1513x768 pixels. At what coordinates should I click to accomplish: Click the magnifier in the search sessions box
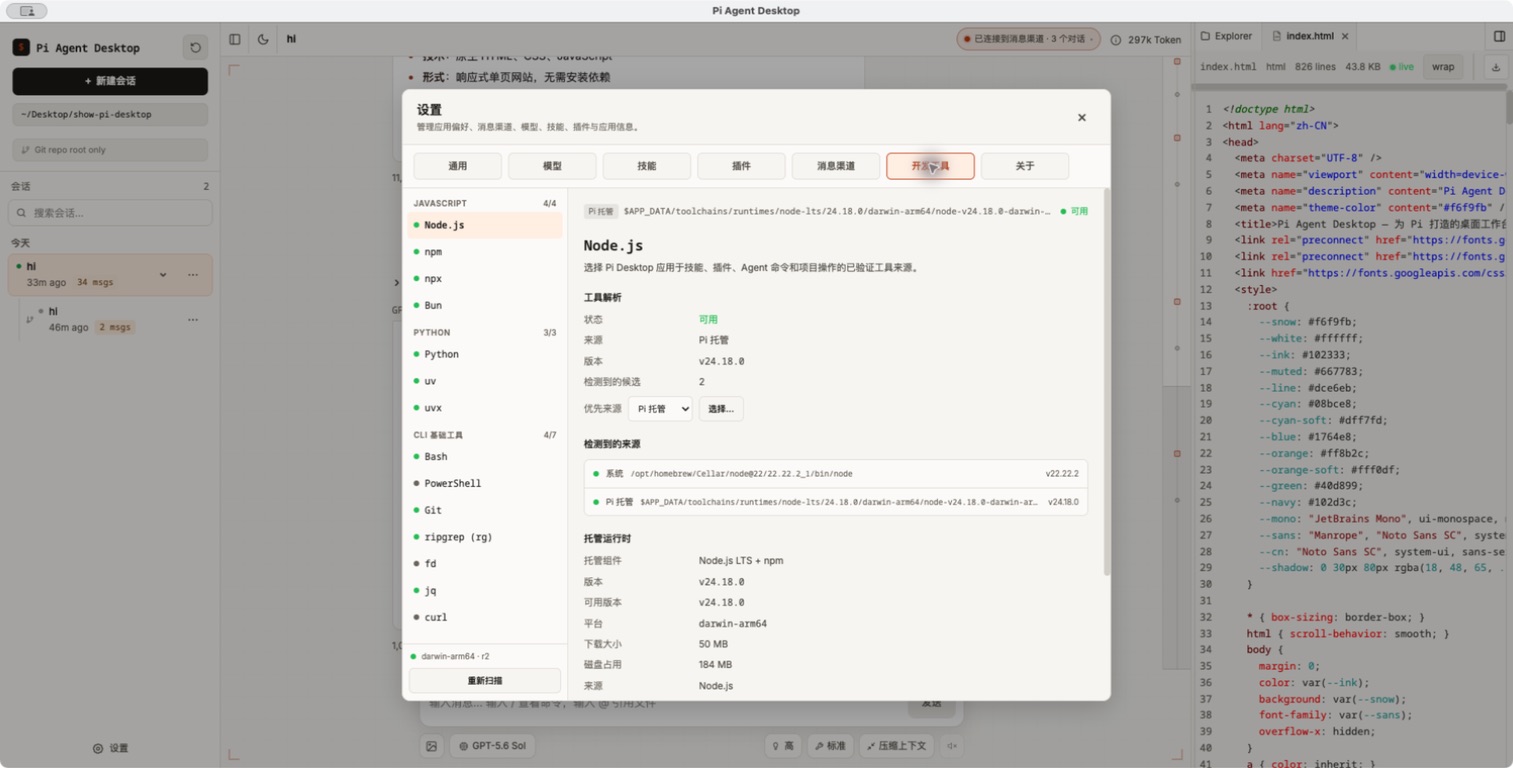(22, 213)
